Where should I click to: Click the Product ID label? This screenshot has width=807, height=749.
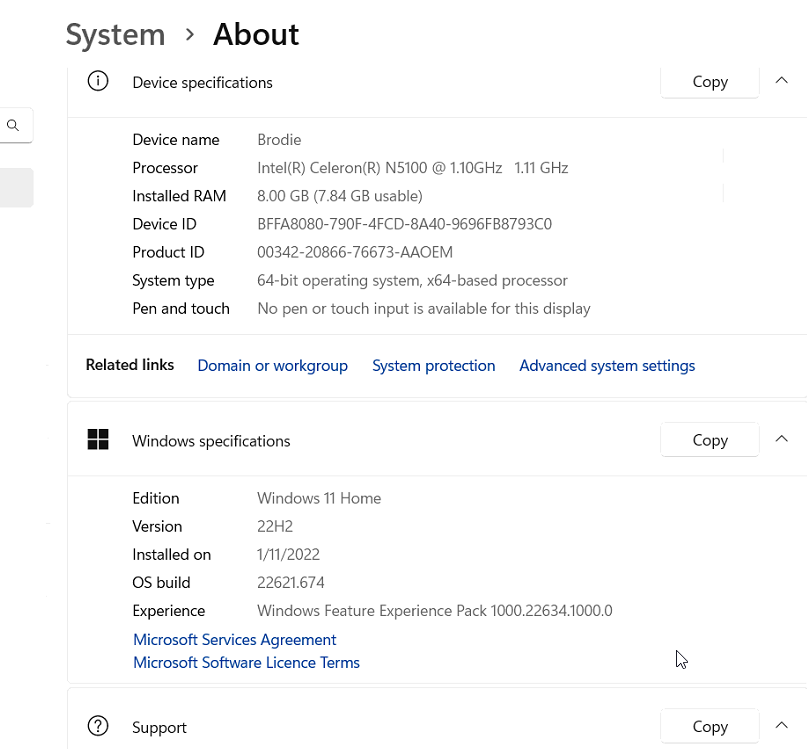[x=168, y=252]
